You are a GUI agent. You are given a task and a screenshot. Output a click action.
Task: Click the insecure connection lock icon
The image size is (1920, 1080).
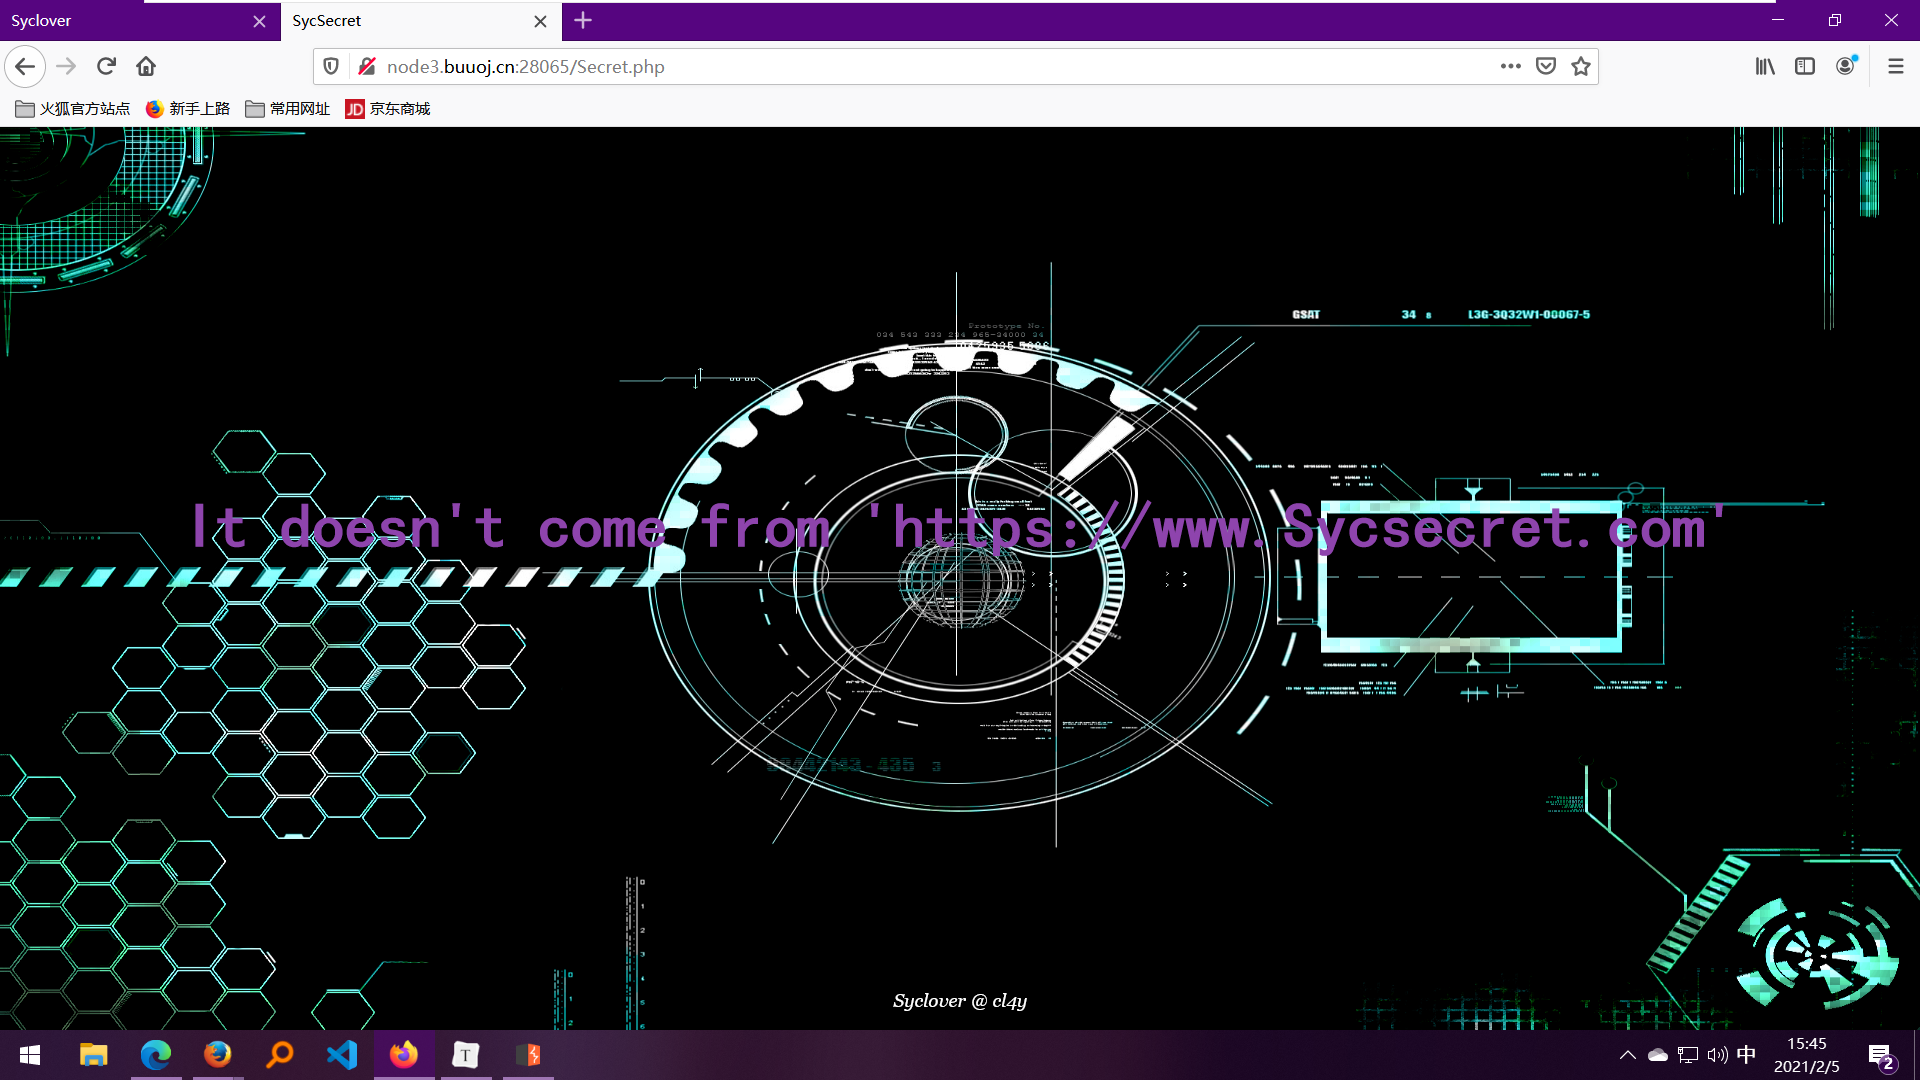click(x=367, y=67)
